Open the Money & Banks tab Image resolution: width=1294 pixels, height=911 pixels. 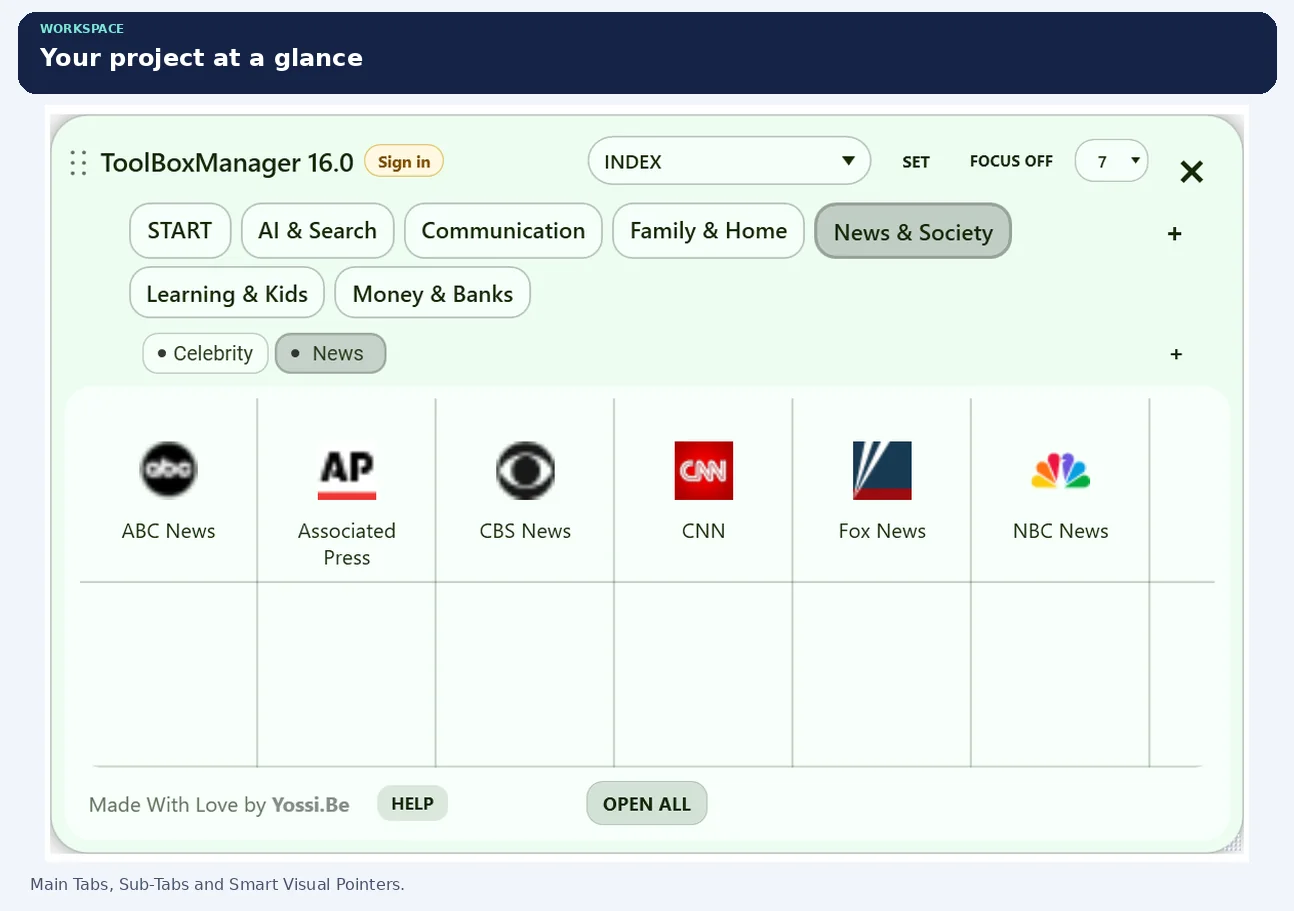coord(432,294)
